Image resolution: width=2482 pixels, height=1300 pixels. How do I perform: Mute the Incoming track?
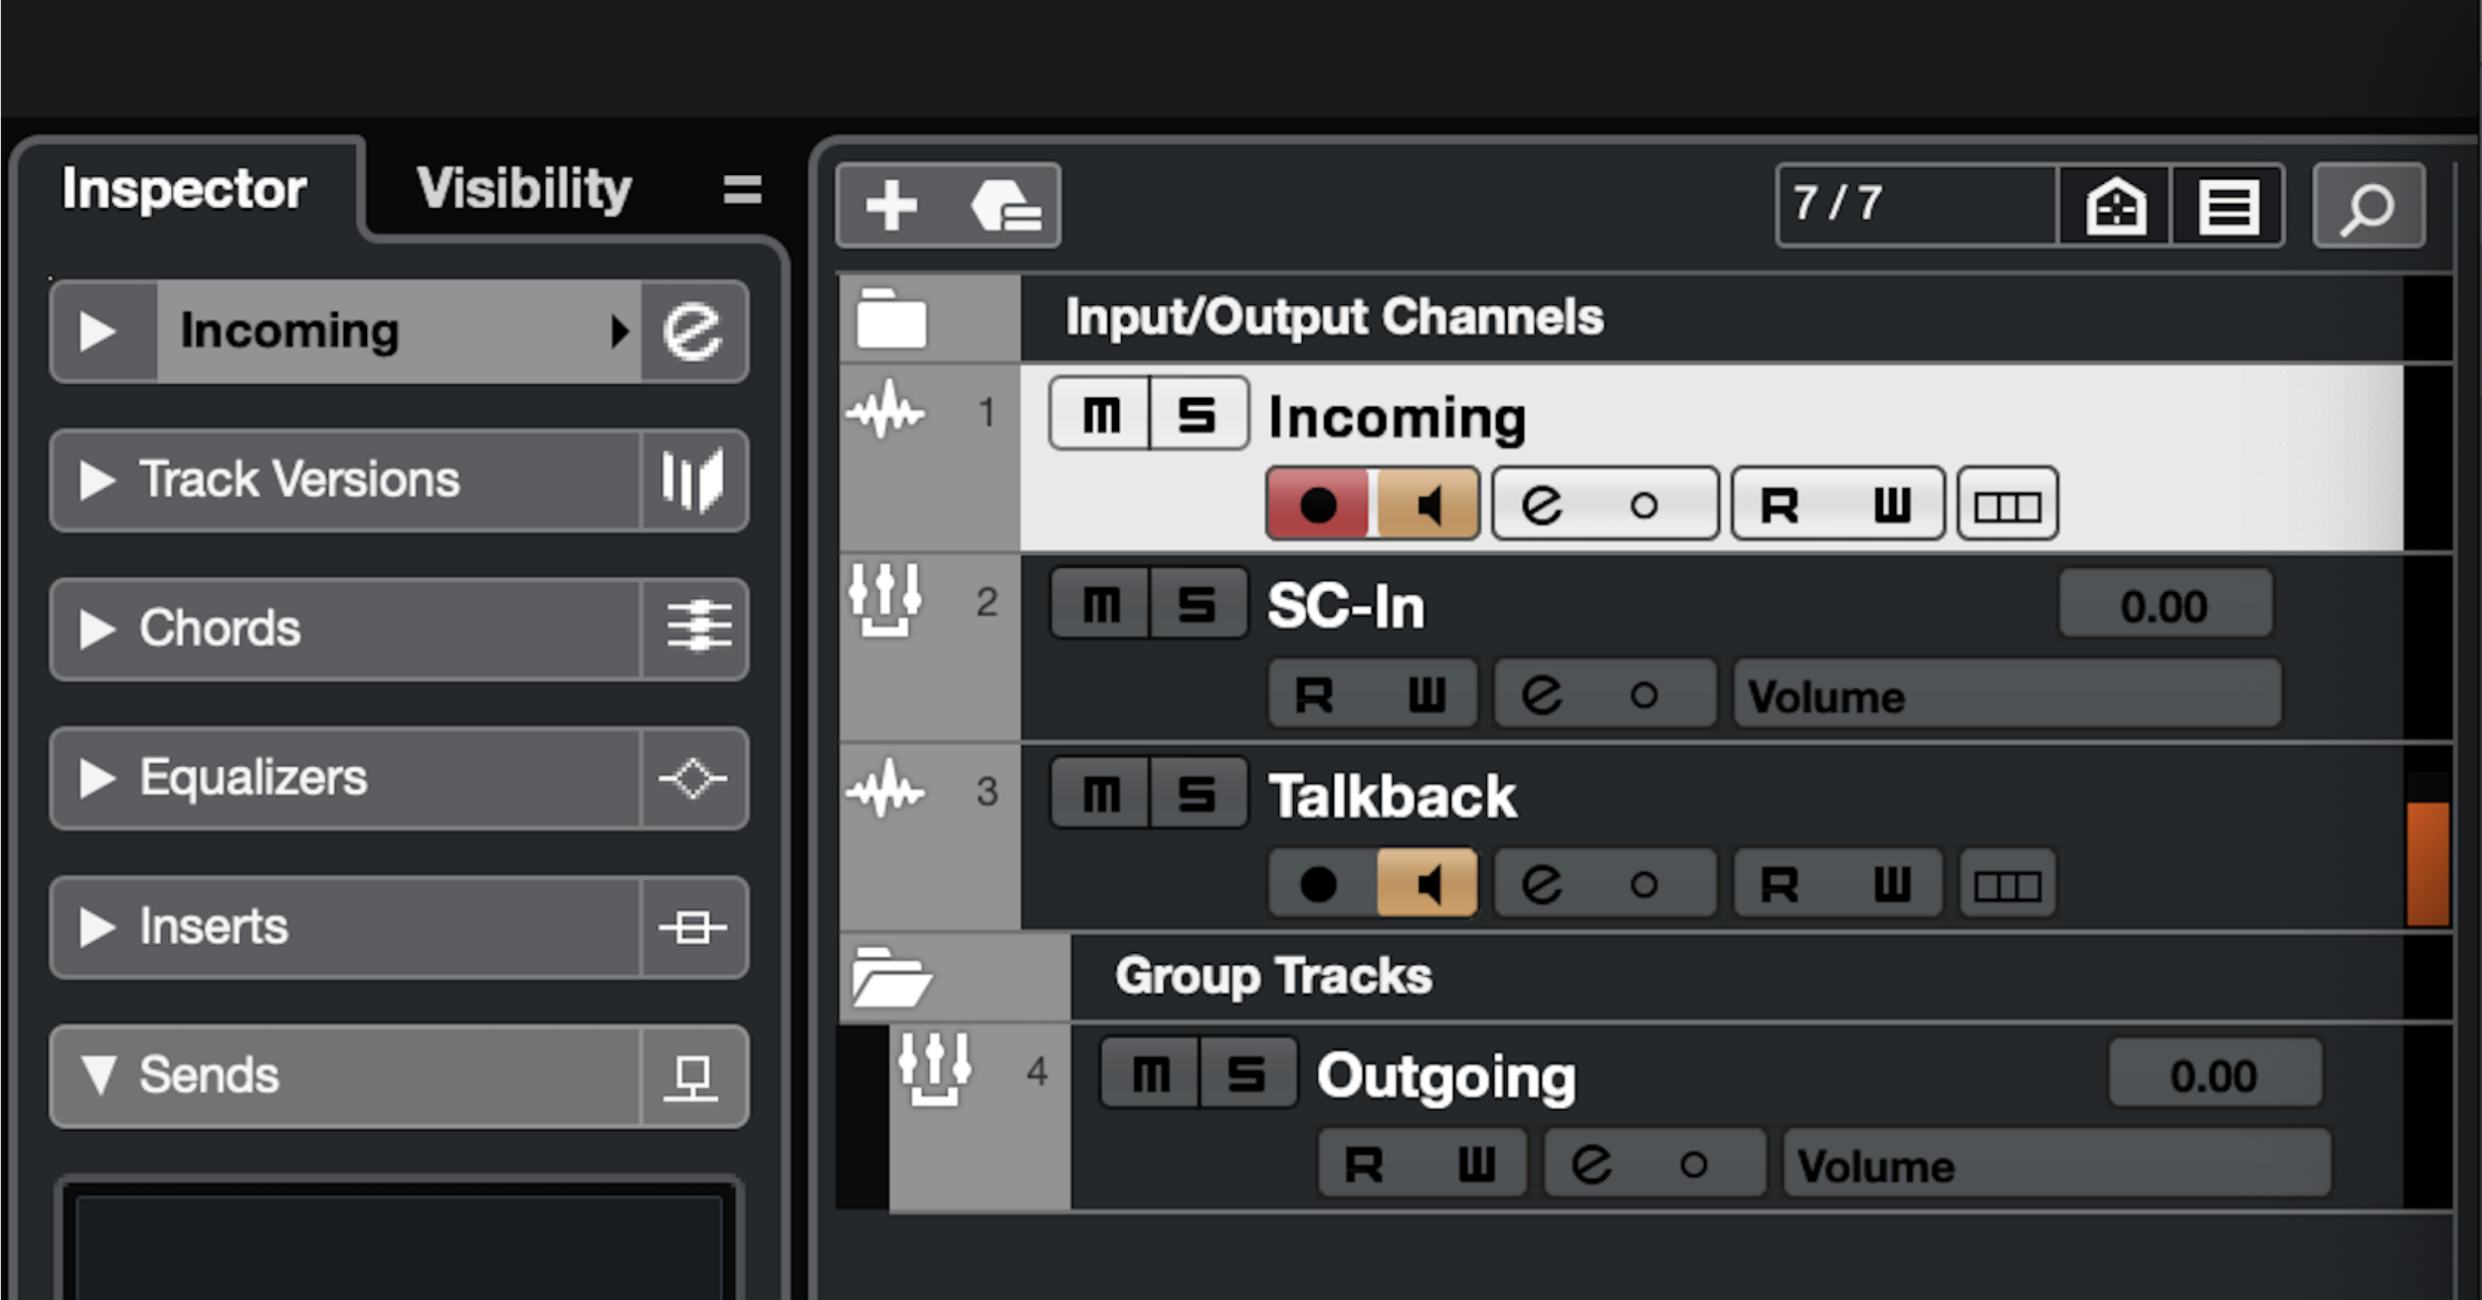tap(1101, 414)
